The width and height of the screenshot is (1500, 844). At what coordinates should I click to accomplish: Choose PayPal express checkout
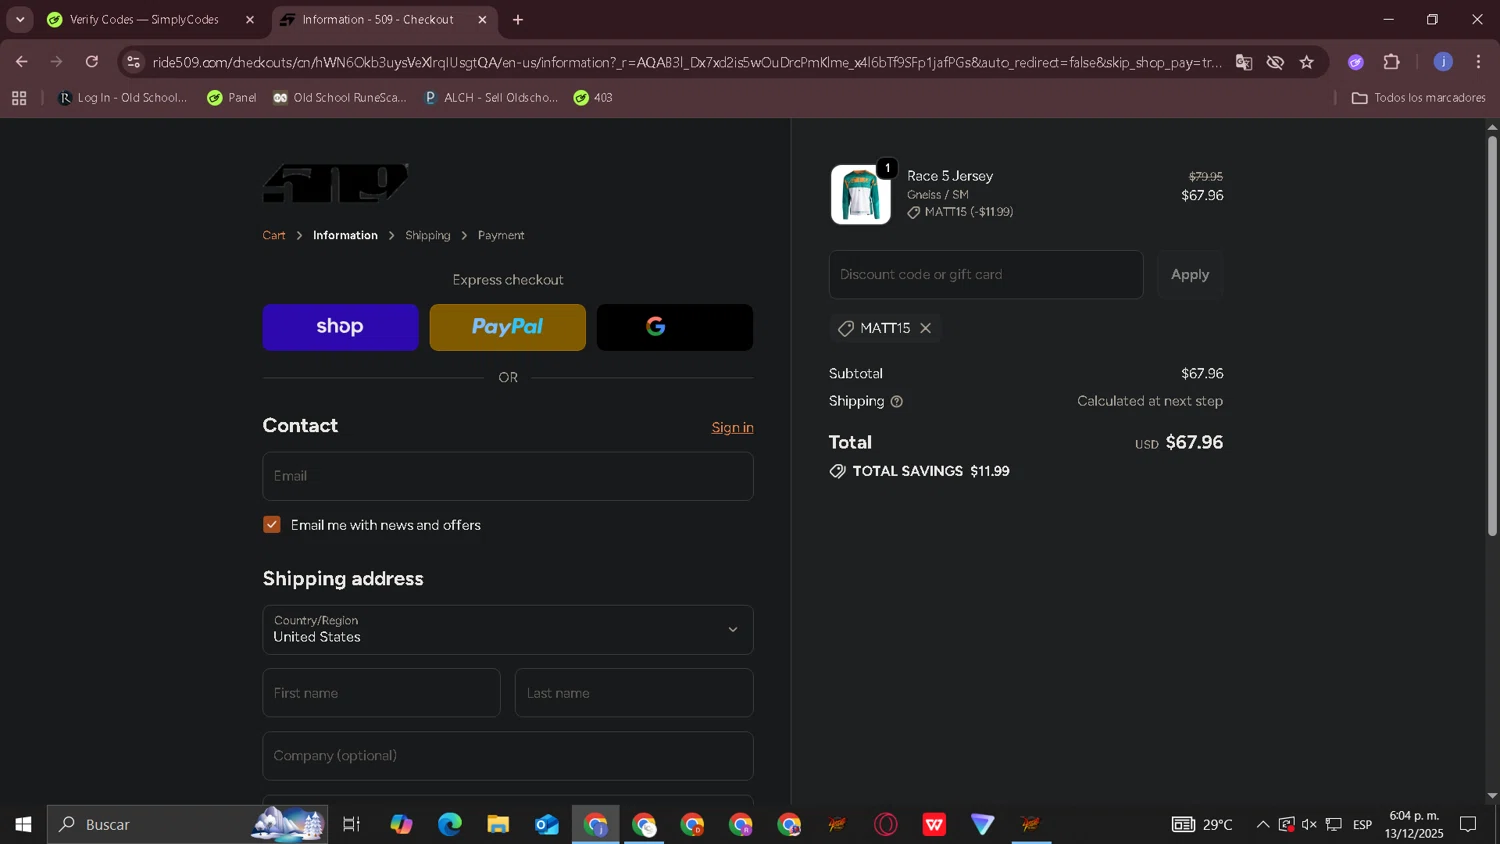tap(507, 327)
